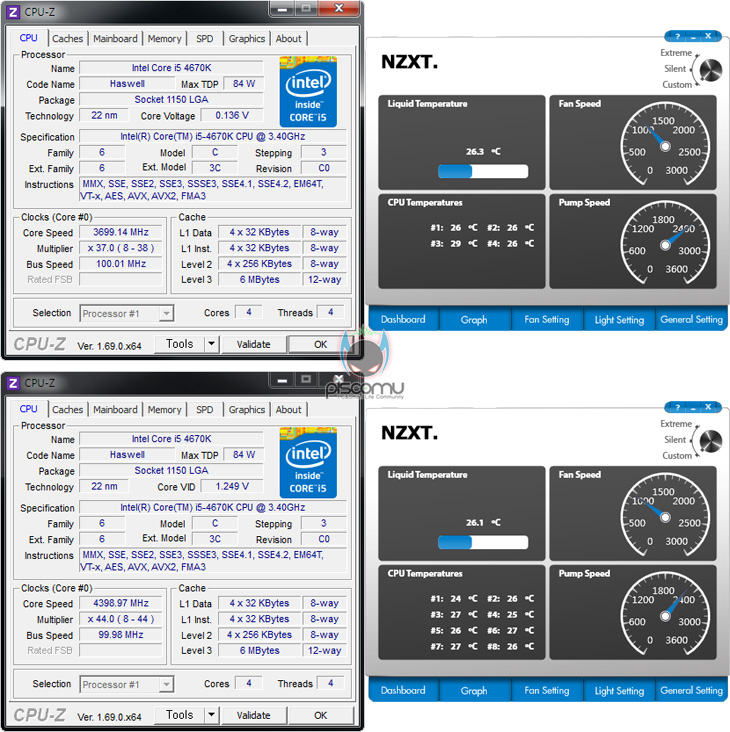Screen dimensions: 730x732
Task: Select Extreme mode in upper NZXT window
Action: [x=675, y=53]
